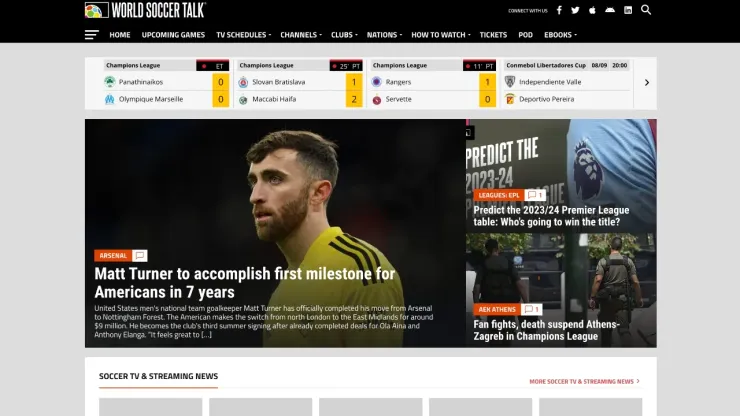Show next scores with right arrow
Image resolution: width=740 pixels, height=416 pixels.
647,83
